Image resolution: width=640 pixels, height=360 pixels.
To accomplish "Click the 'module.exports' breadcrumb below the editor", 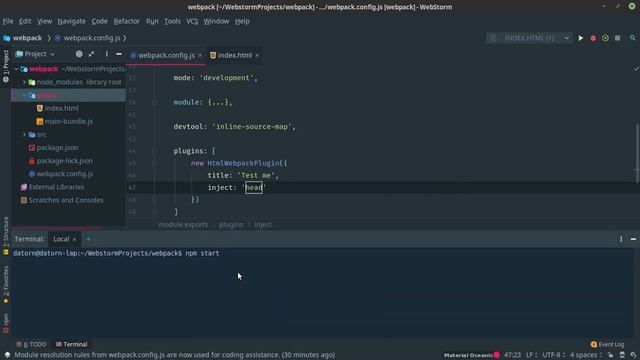I will 183,224.
